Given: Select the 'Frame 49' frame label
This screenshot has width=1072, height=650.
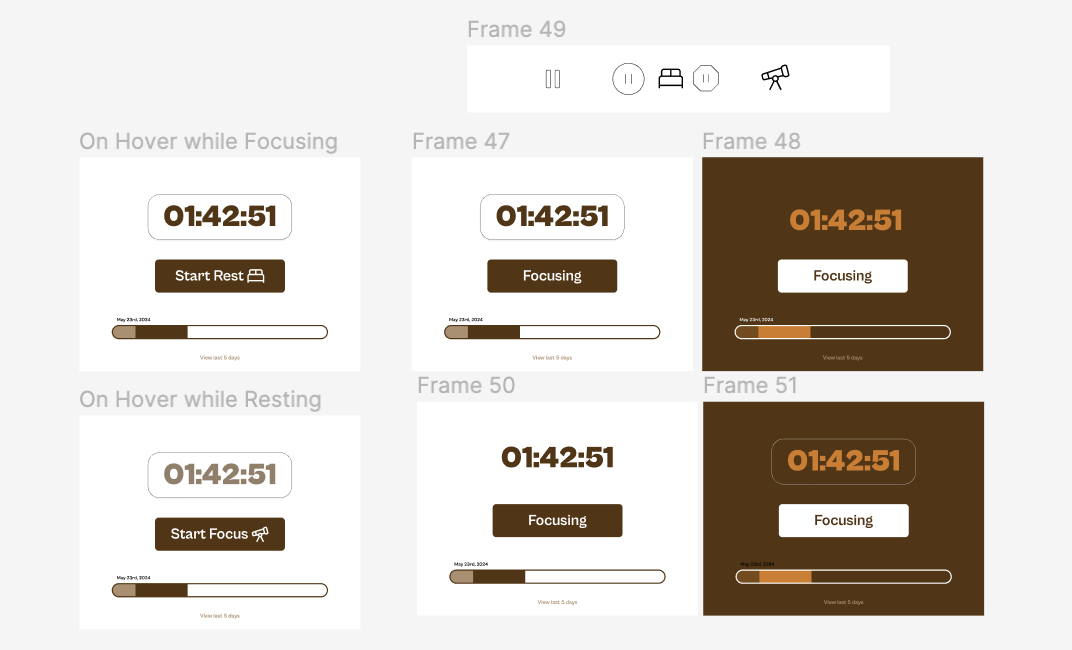Looking at the screenshot, I should (x=516, y=29).
